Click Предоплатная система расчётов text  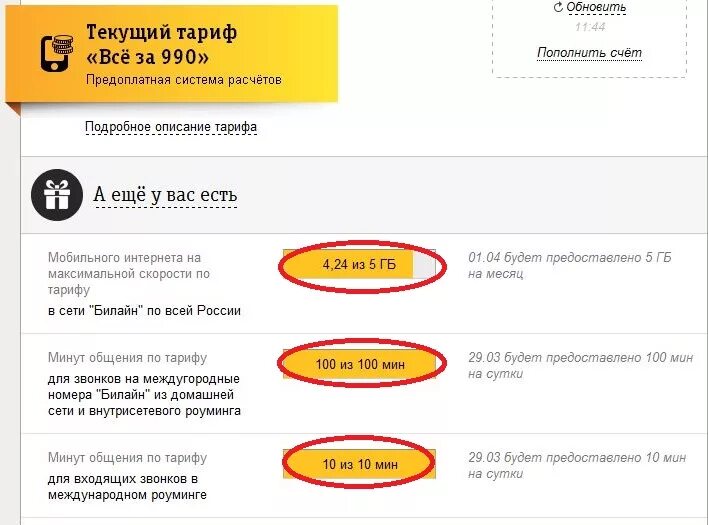click(183, 79)
